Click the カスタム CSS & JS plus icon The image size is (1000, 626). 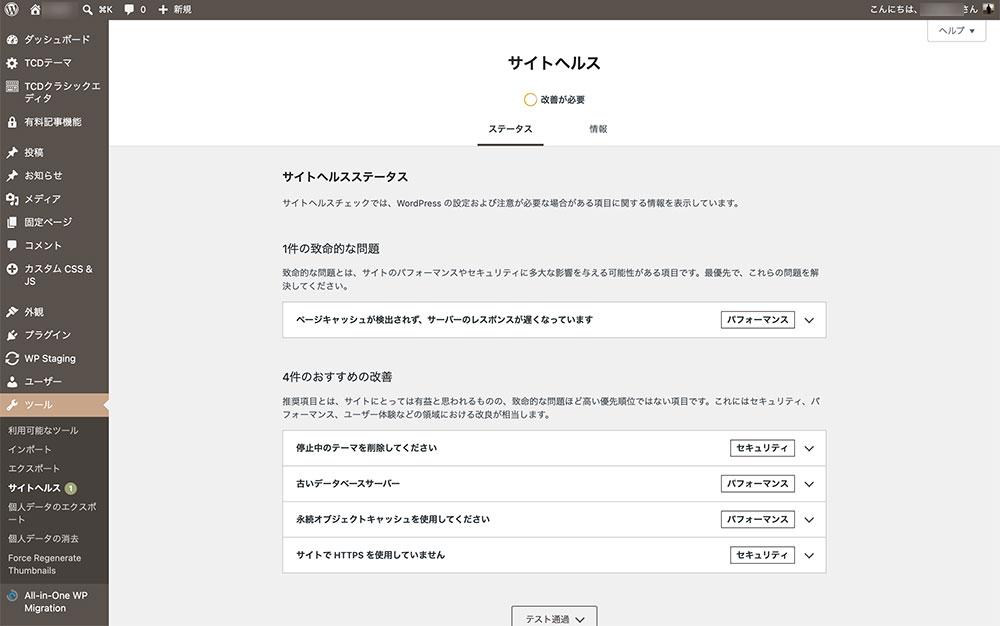click(x=12, y=269)
